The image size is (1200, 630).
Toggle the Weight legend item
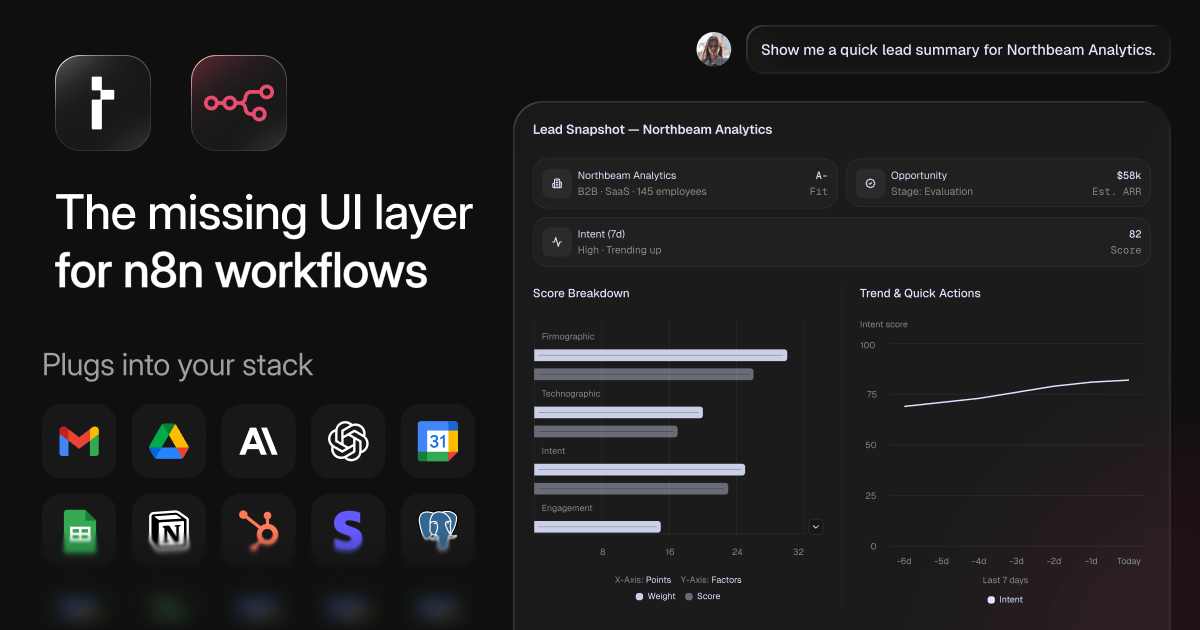pos(656,596)
